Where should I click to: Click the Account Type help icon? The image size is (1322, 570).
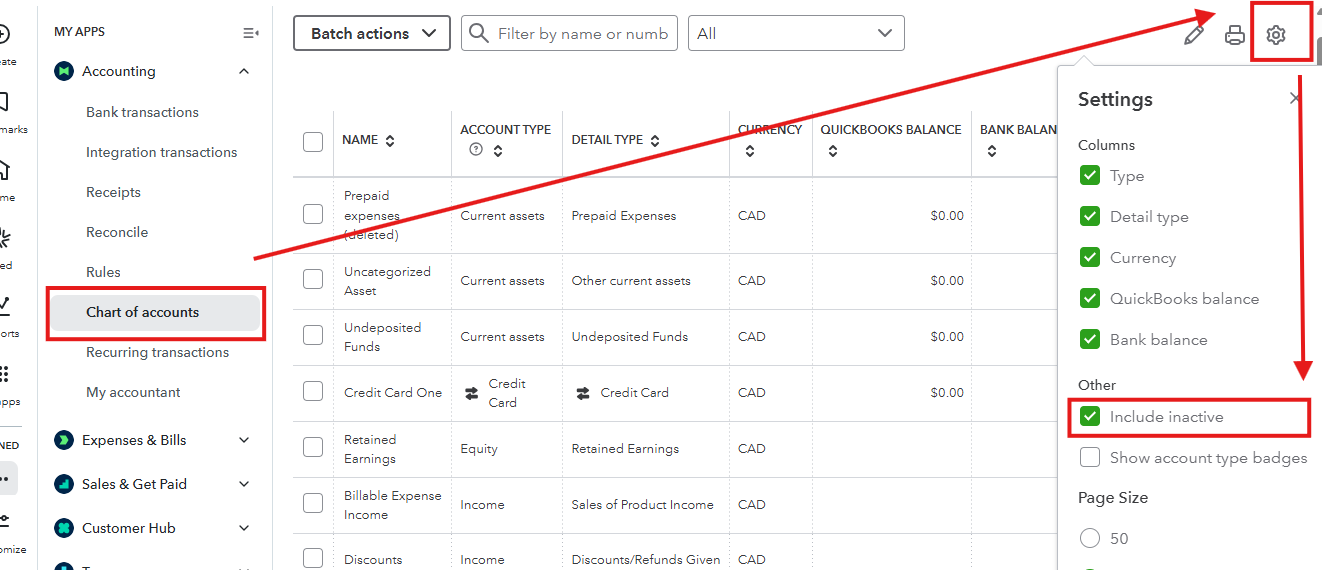coord(476,150)
